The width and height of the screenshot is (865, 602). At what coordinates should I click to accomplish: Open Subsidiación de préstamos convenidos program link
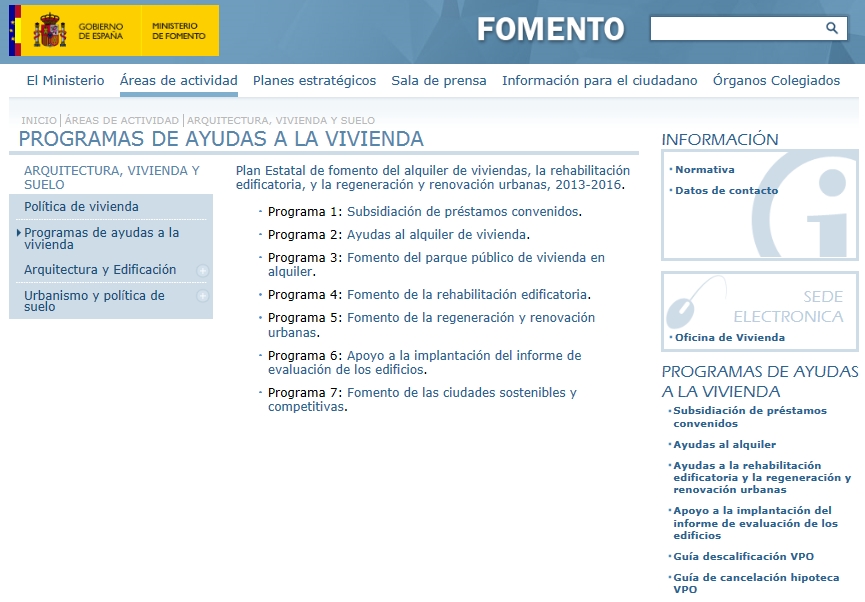(x=462, y=212)
